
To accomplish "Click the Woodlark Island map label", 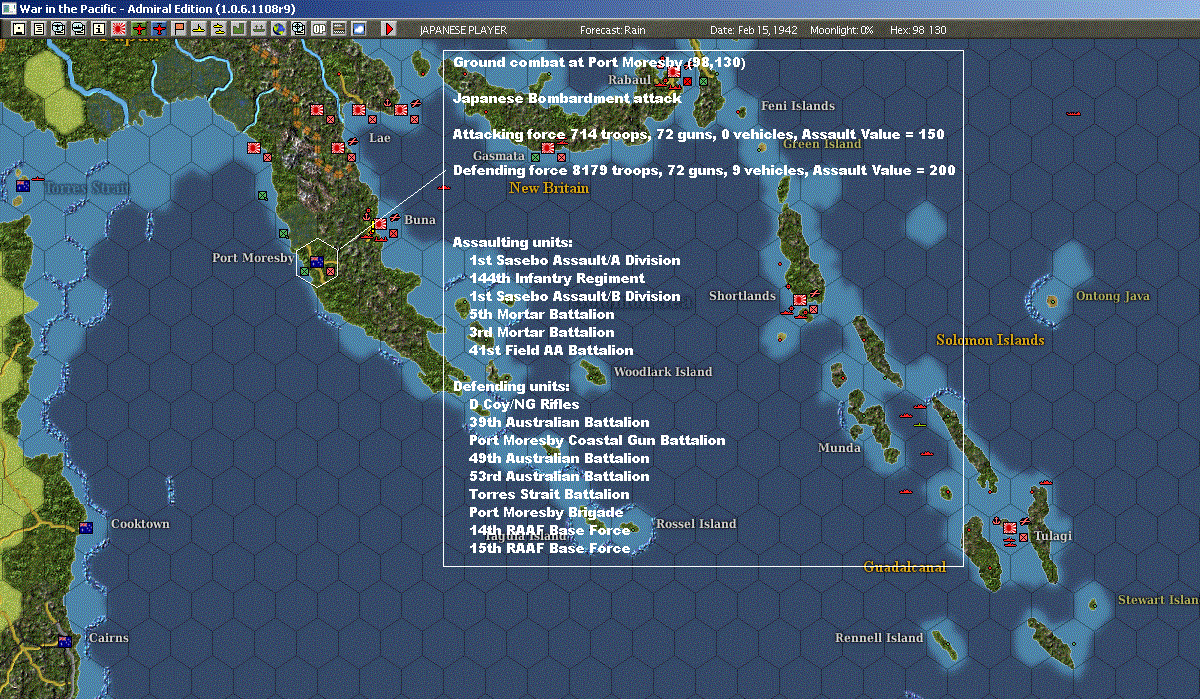I will pyautogui.click(x=663, y=372).
